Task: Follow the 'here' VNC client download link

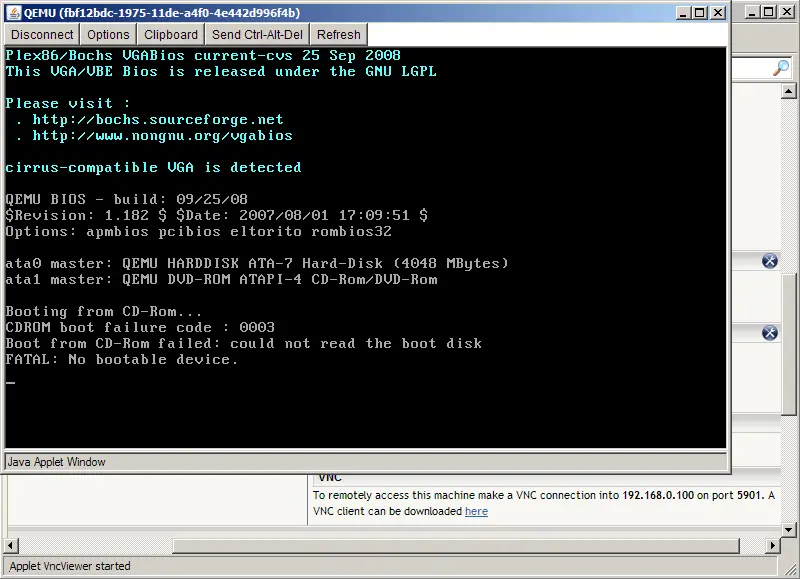Action: coord(476,511)
